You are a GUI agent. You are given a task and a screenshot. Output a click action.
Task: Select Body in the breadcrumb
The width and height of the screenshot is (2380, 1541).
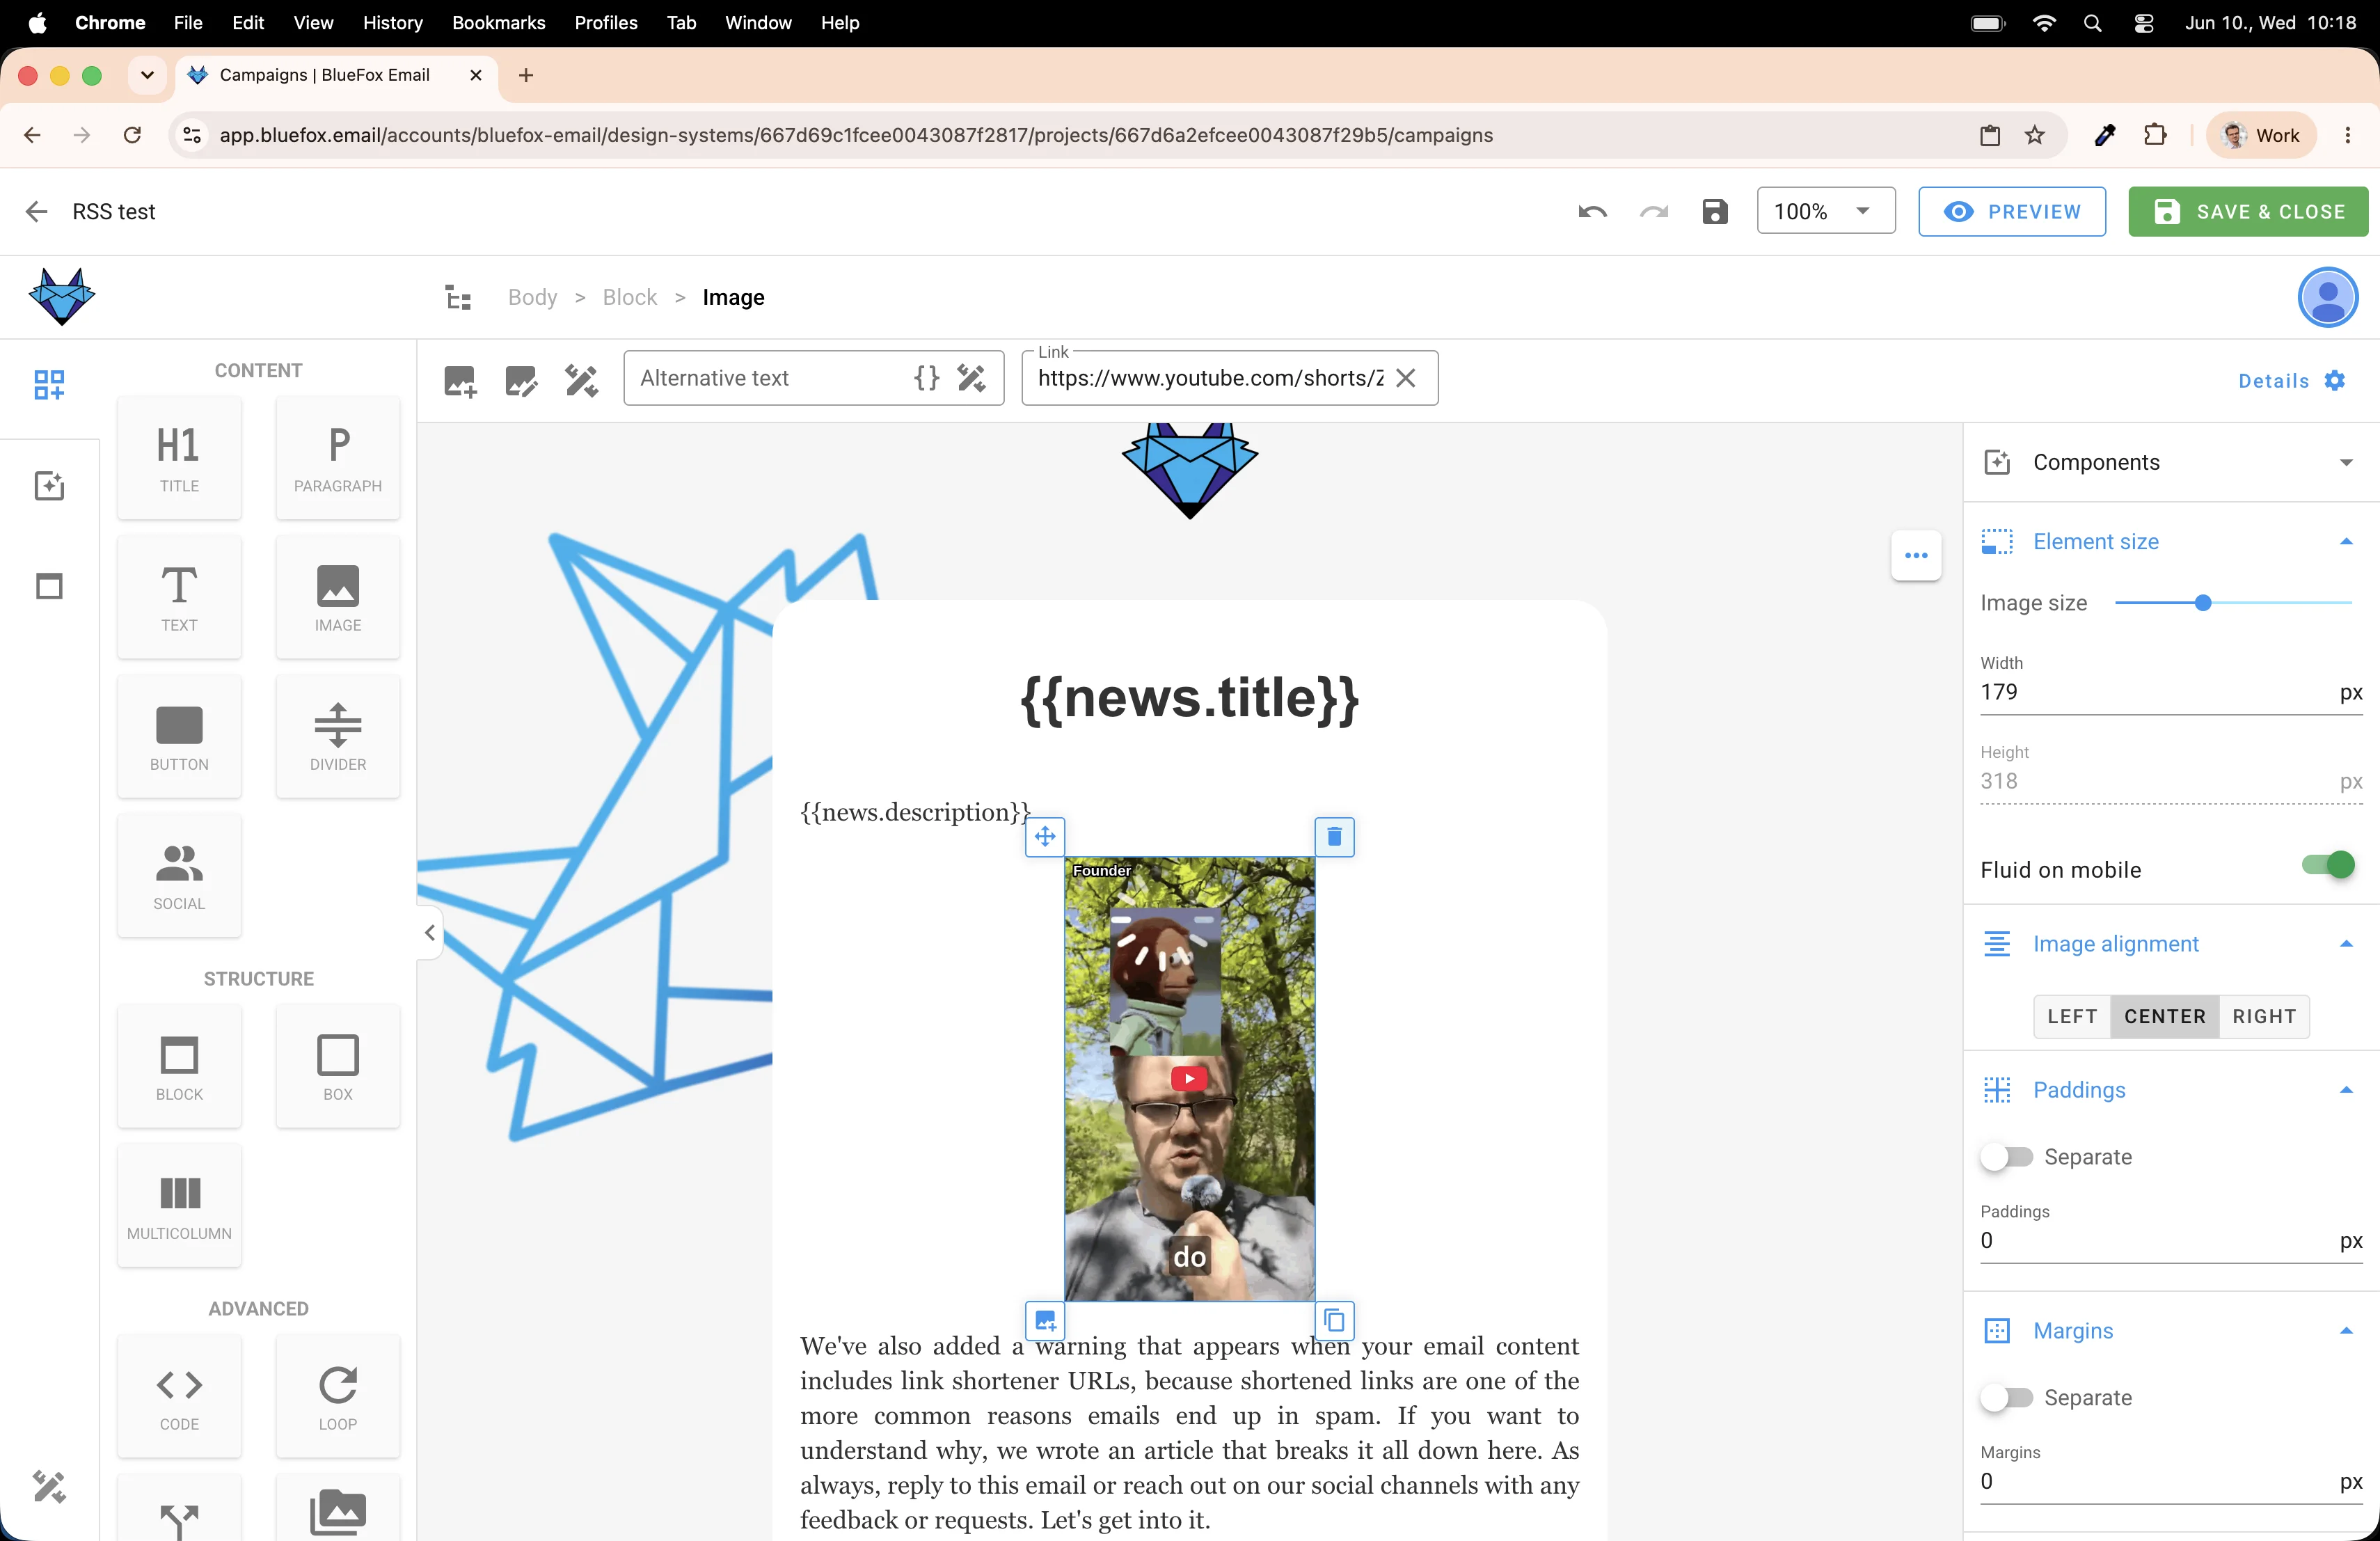pos(532,297)
